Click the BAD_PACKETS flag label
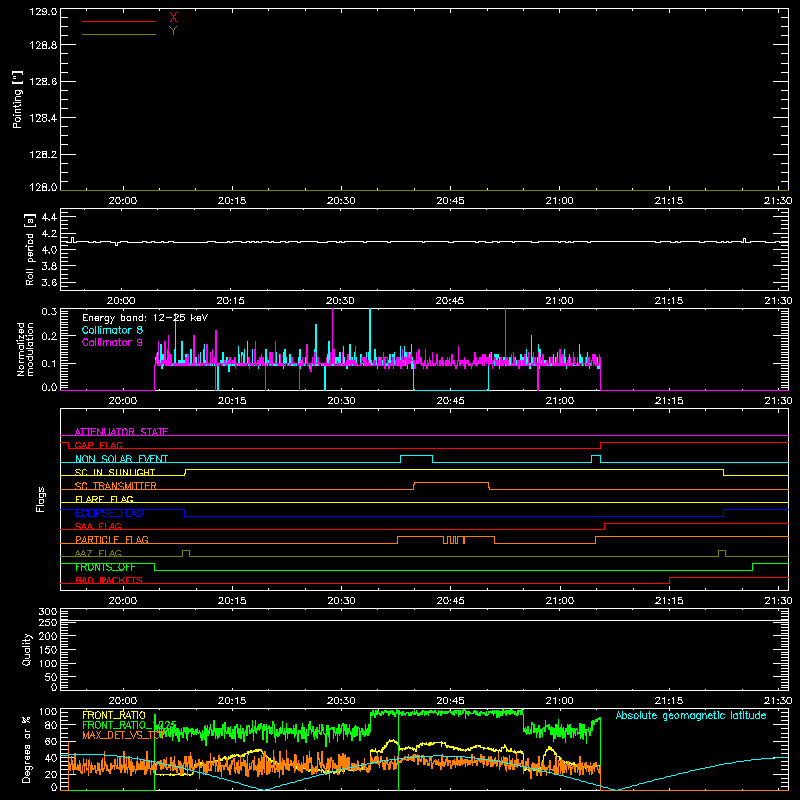 coord(109,580)
